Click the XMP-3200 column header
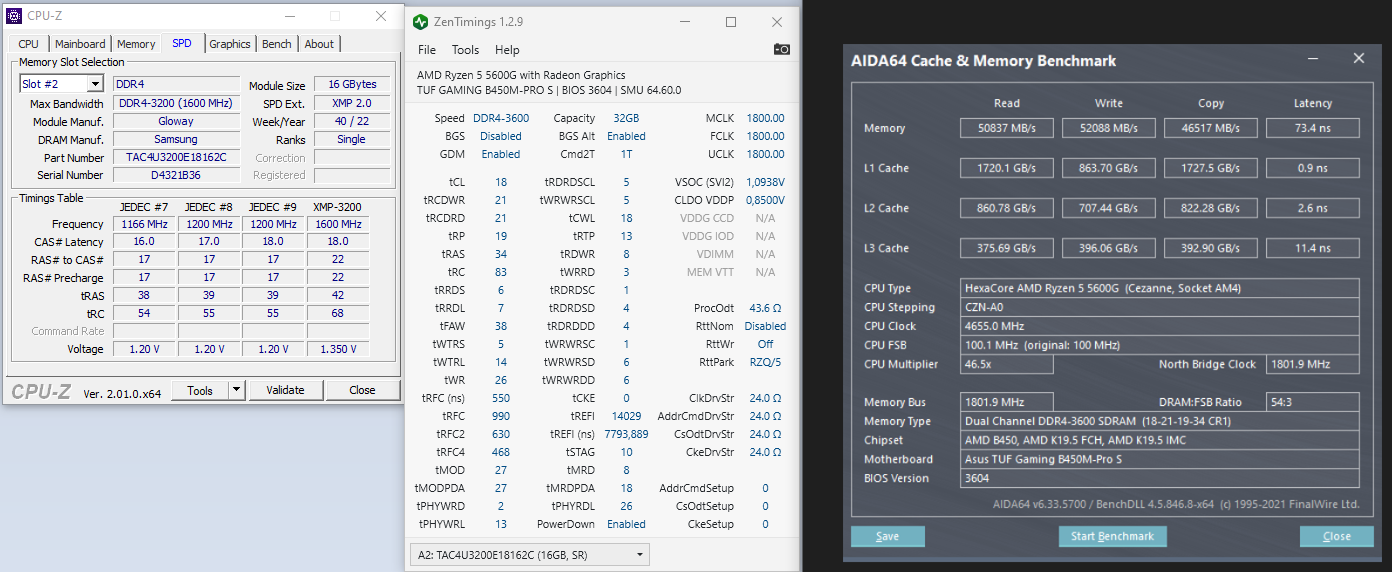This screenshot has width=1392, height=572. pos(338,207)
